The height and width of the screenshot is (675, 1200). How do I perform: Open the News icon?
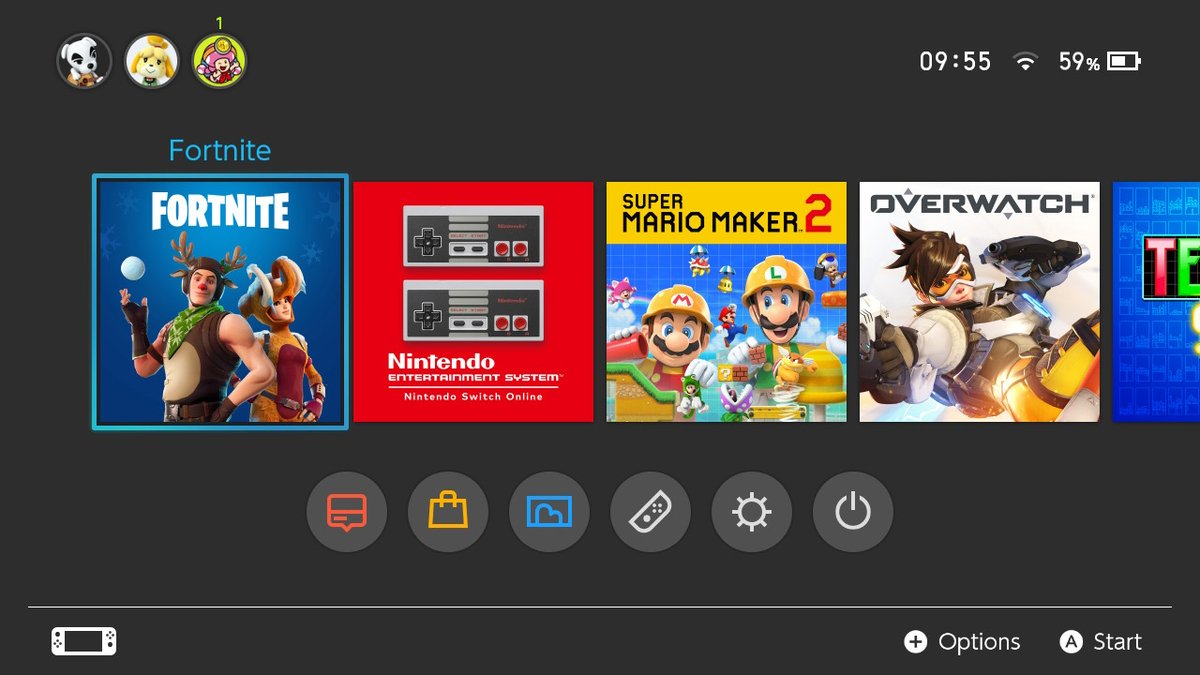347,512
